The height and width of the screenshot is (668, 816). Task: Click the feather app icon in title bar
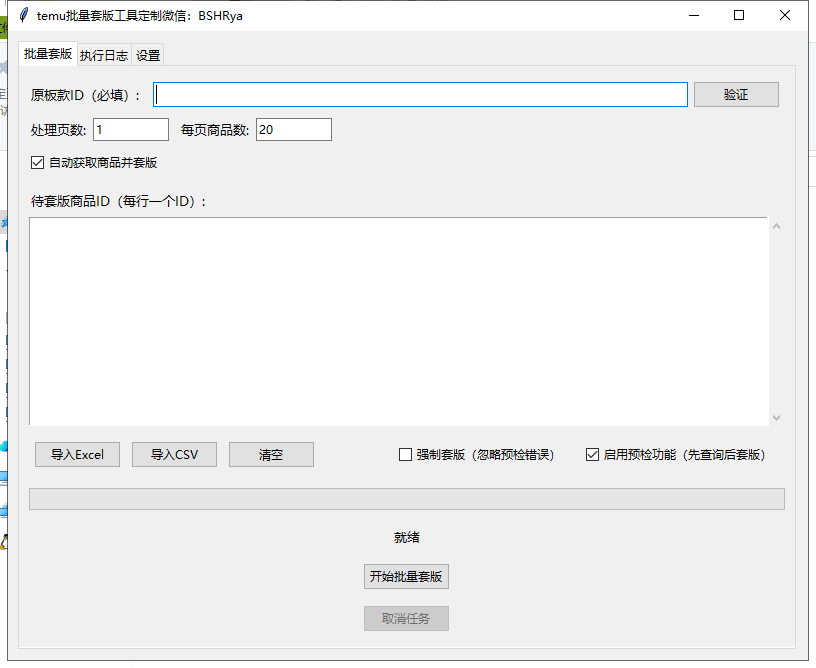(x=23, y=15)
